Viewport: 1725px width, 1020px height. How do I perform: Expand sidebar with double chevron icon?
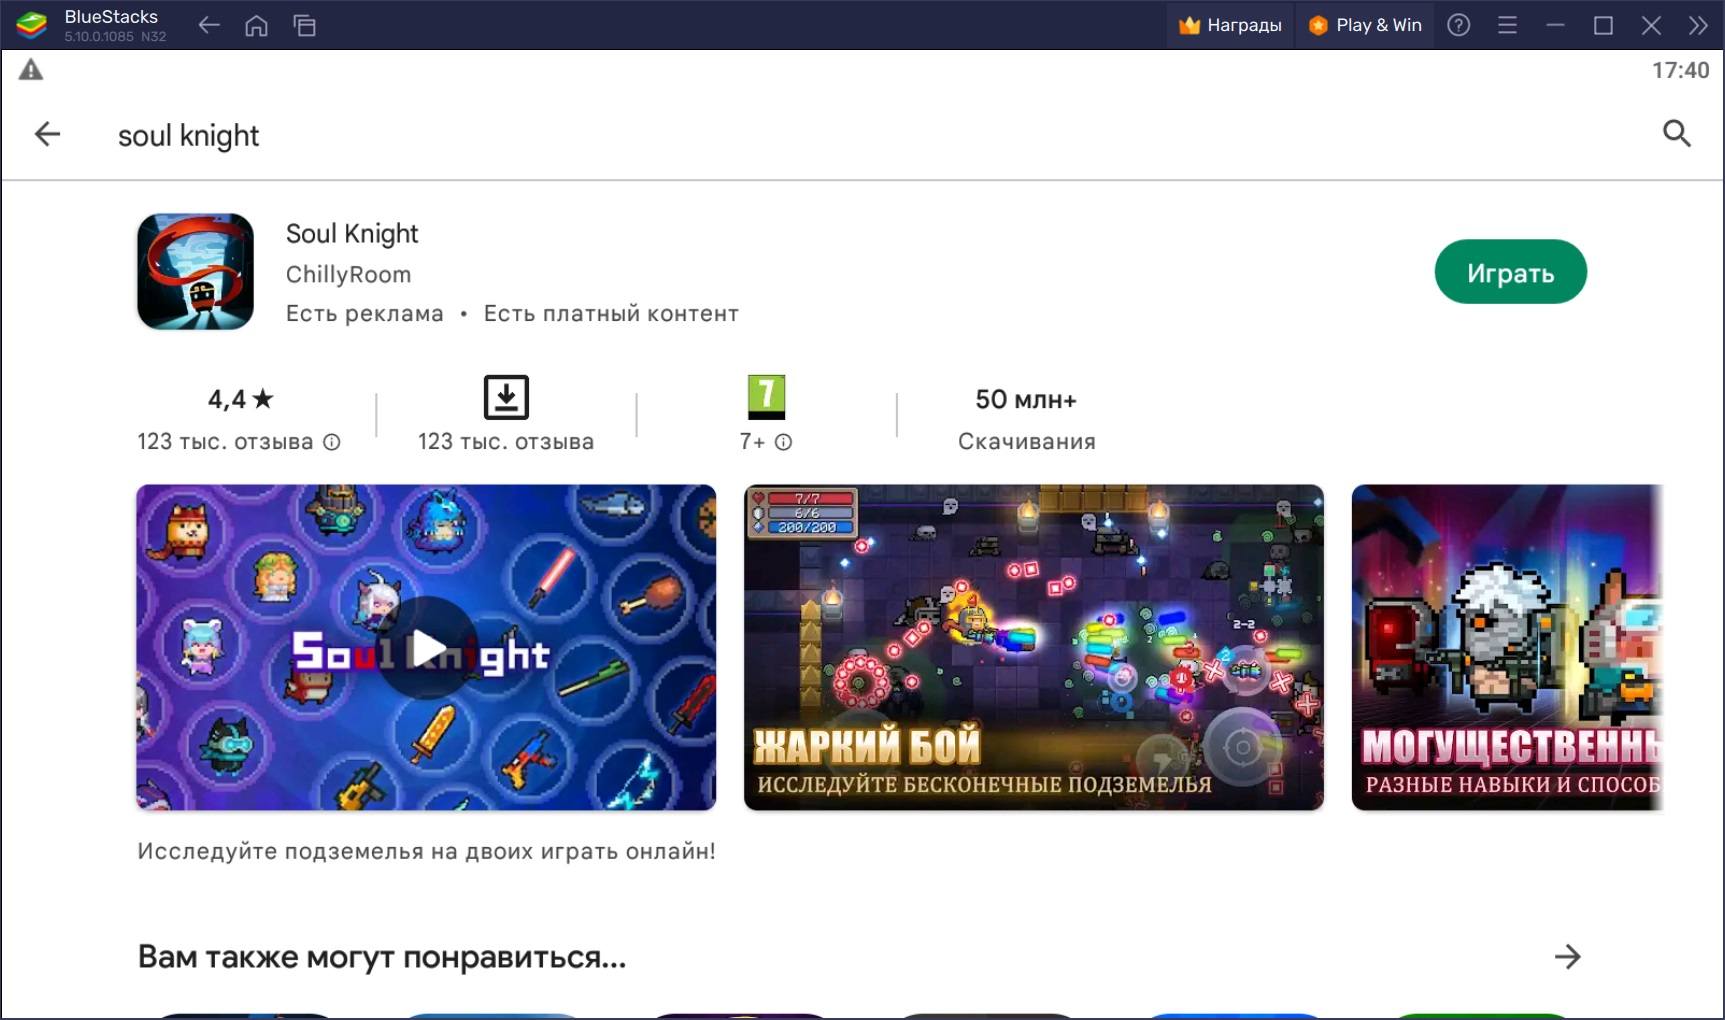tap(1698, 25)
